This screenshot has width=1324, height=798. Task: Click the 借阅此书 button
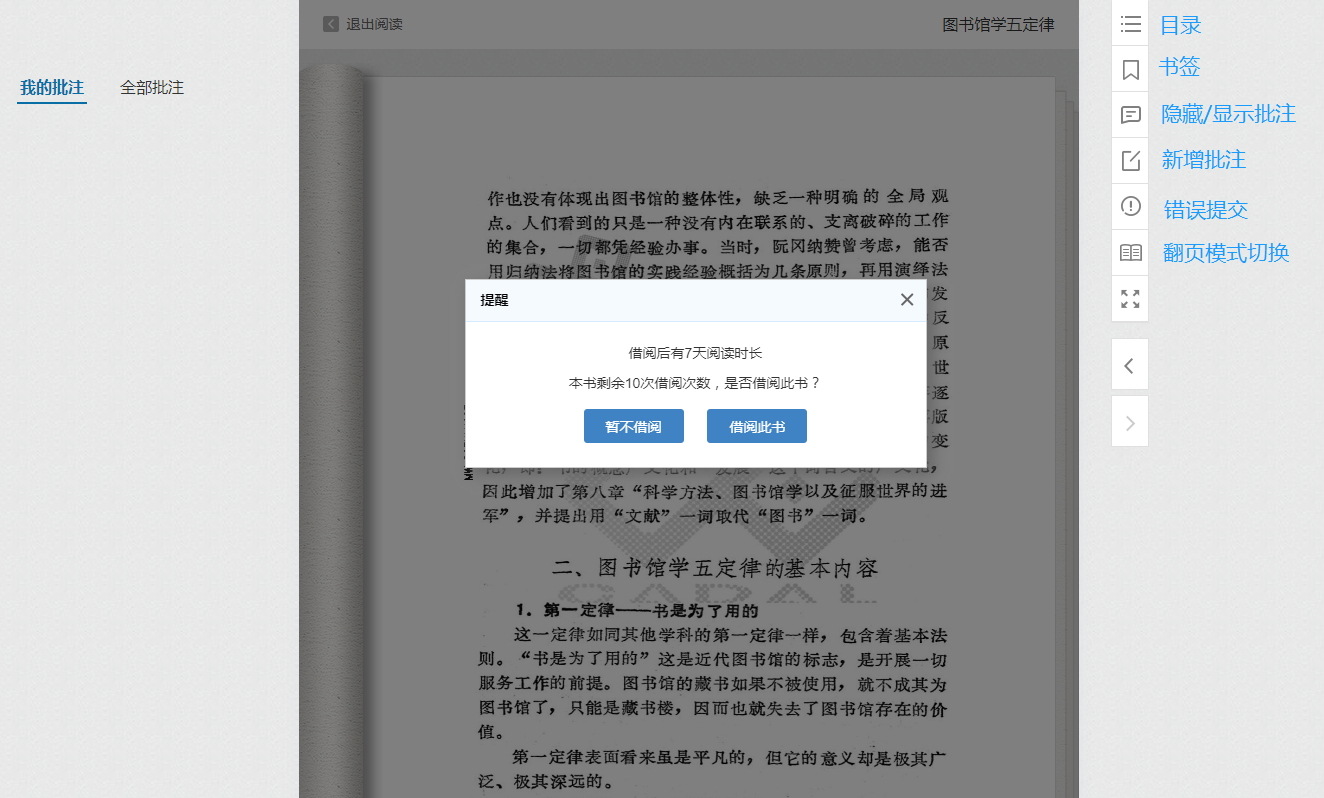pos(756,427)
